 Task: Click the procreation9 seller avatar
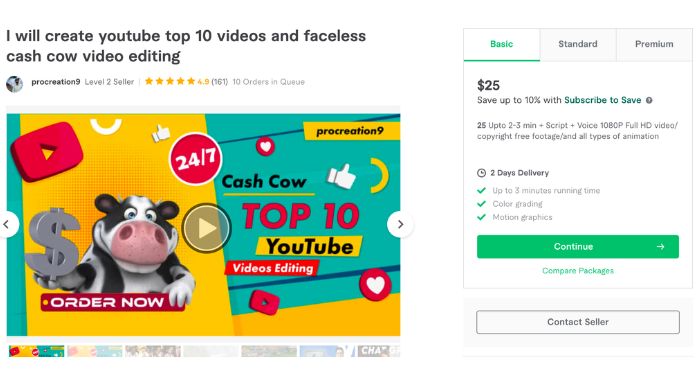pos(14,84)
